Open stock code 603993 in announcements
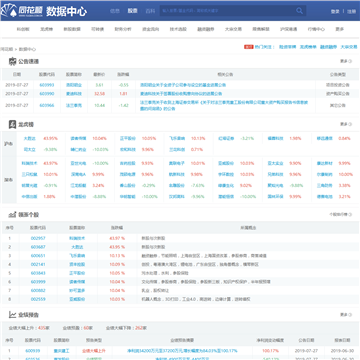 [x=47, y=85]
